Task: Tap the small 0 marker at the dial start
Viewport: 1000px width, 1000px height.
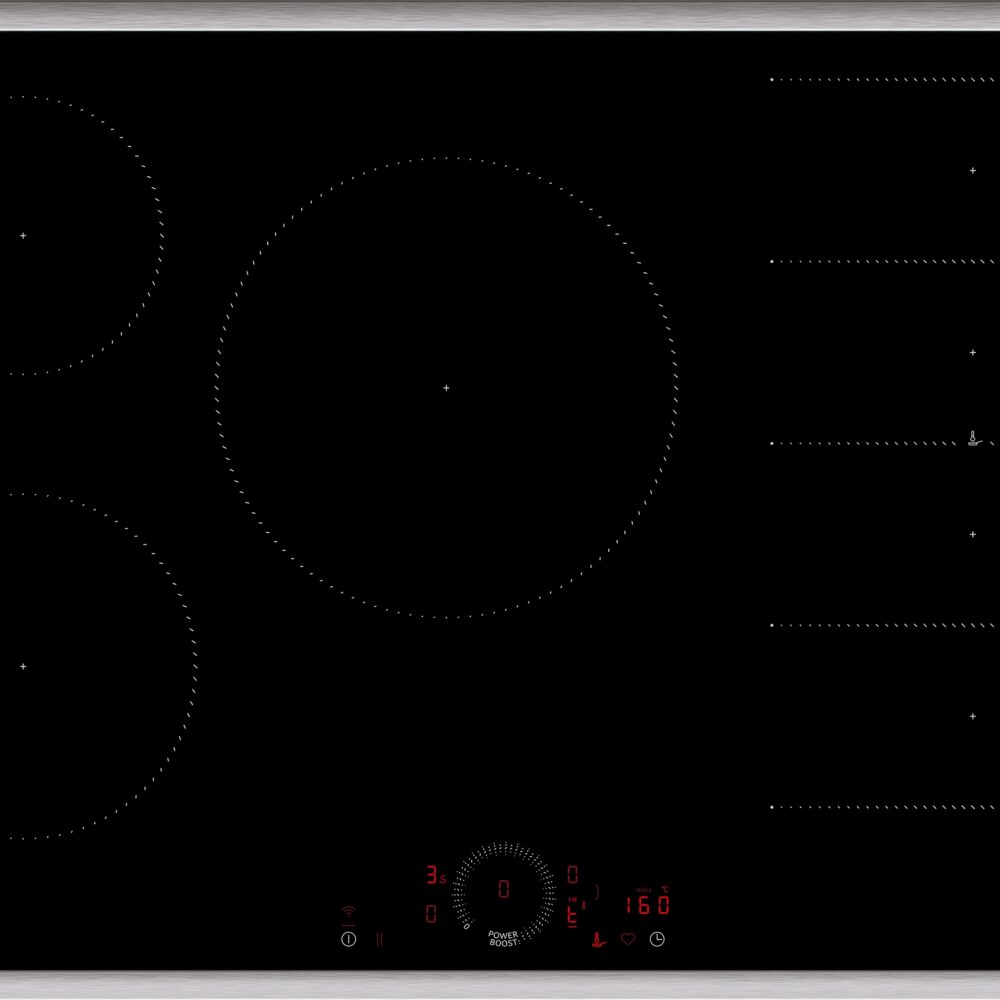Action: click(467, 925)
